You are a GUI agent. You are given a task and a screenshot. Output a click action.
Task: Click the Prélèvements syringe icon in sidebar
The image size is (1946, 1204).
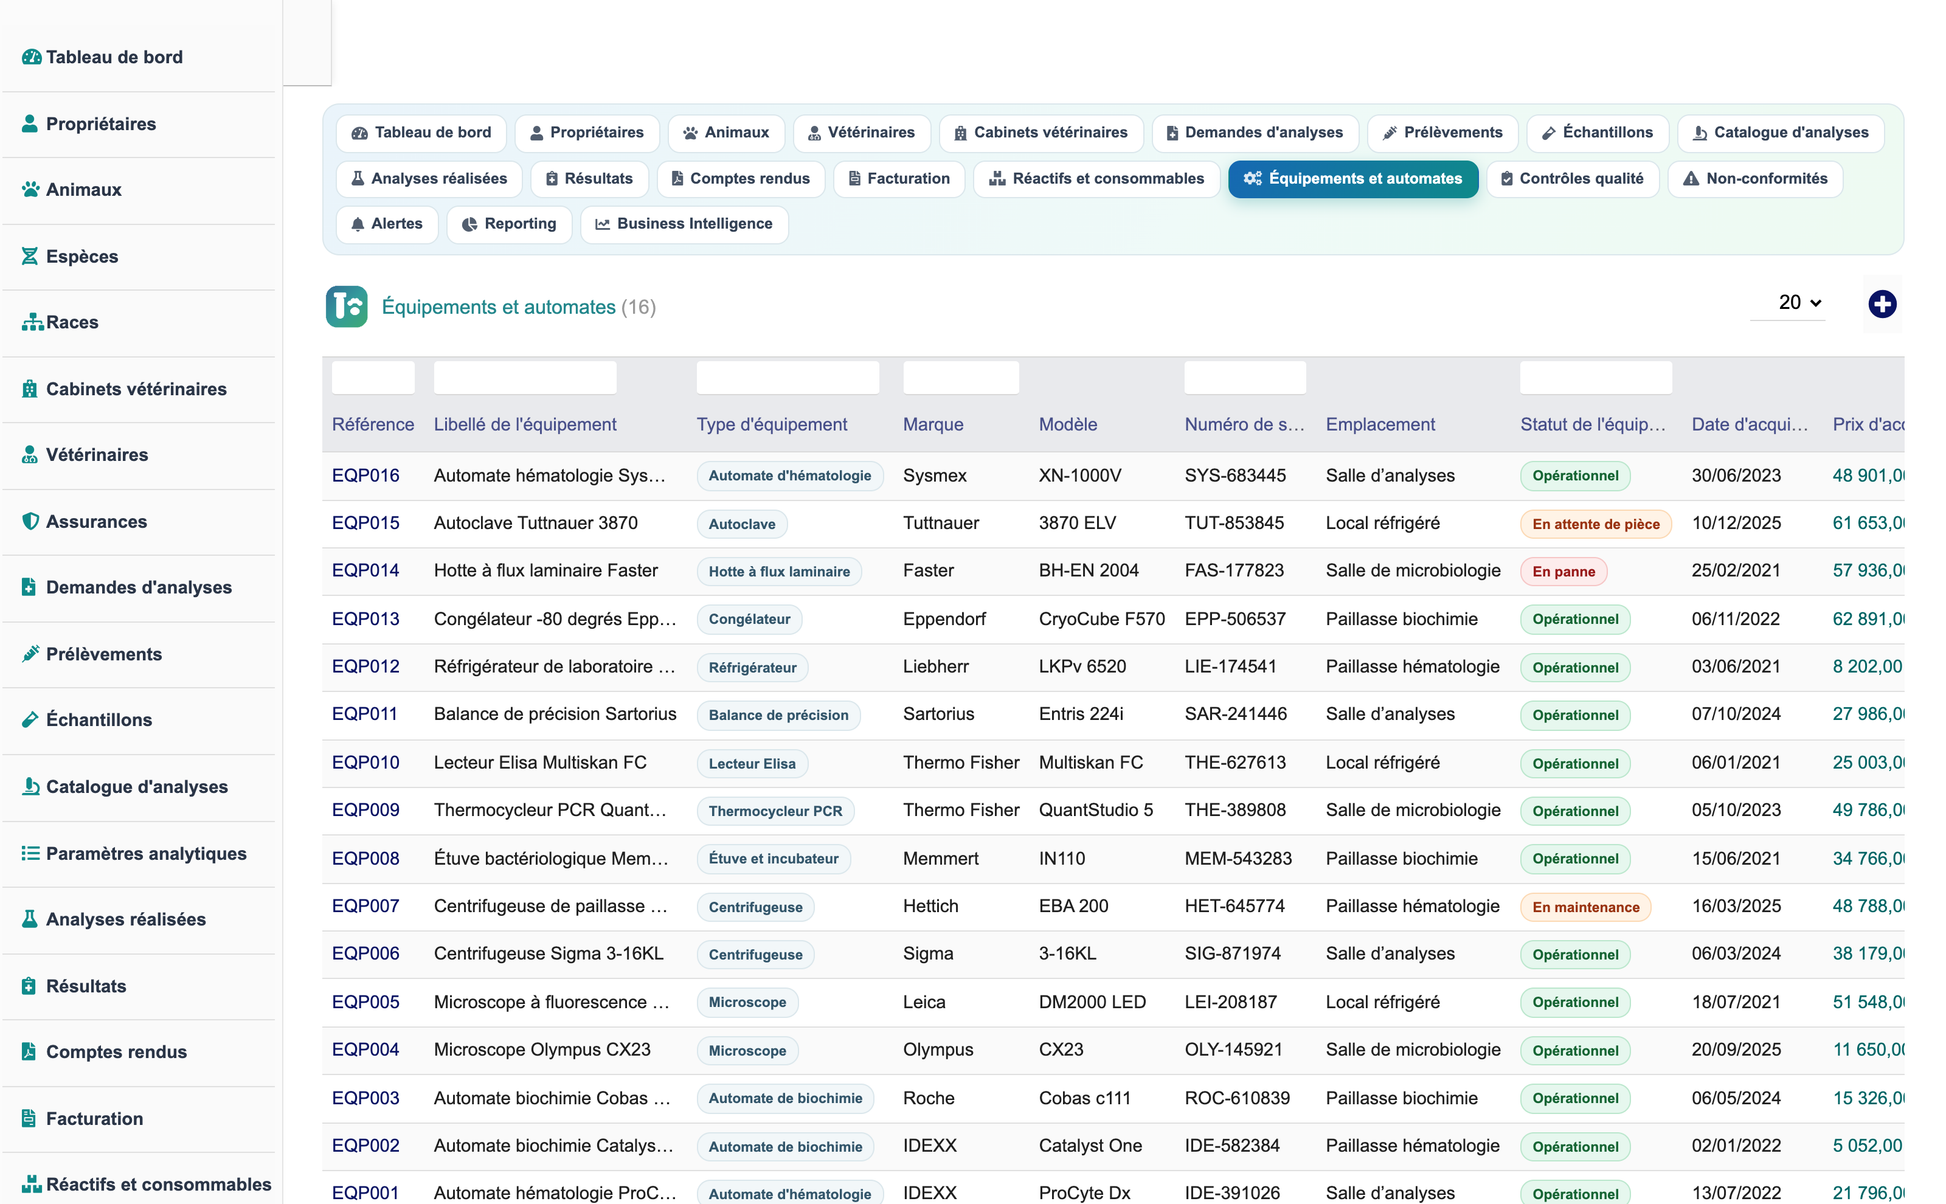(x=30, y=654)
